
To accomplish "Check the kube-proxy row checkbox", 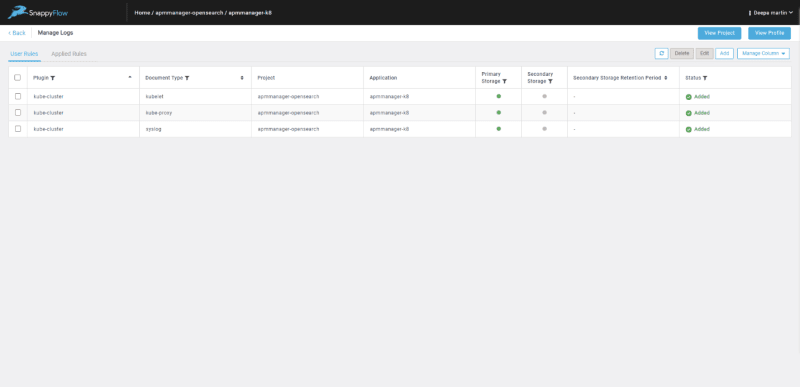I will (x=18, y=113).
